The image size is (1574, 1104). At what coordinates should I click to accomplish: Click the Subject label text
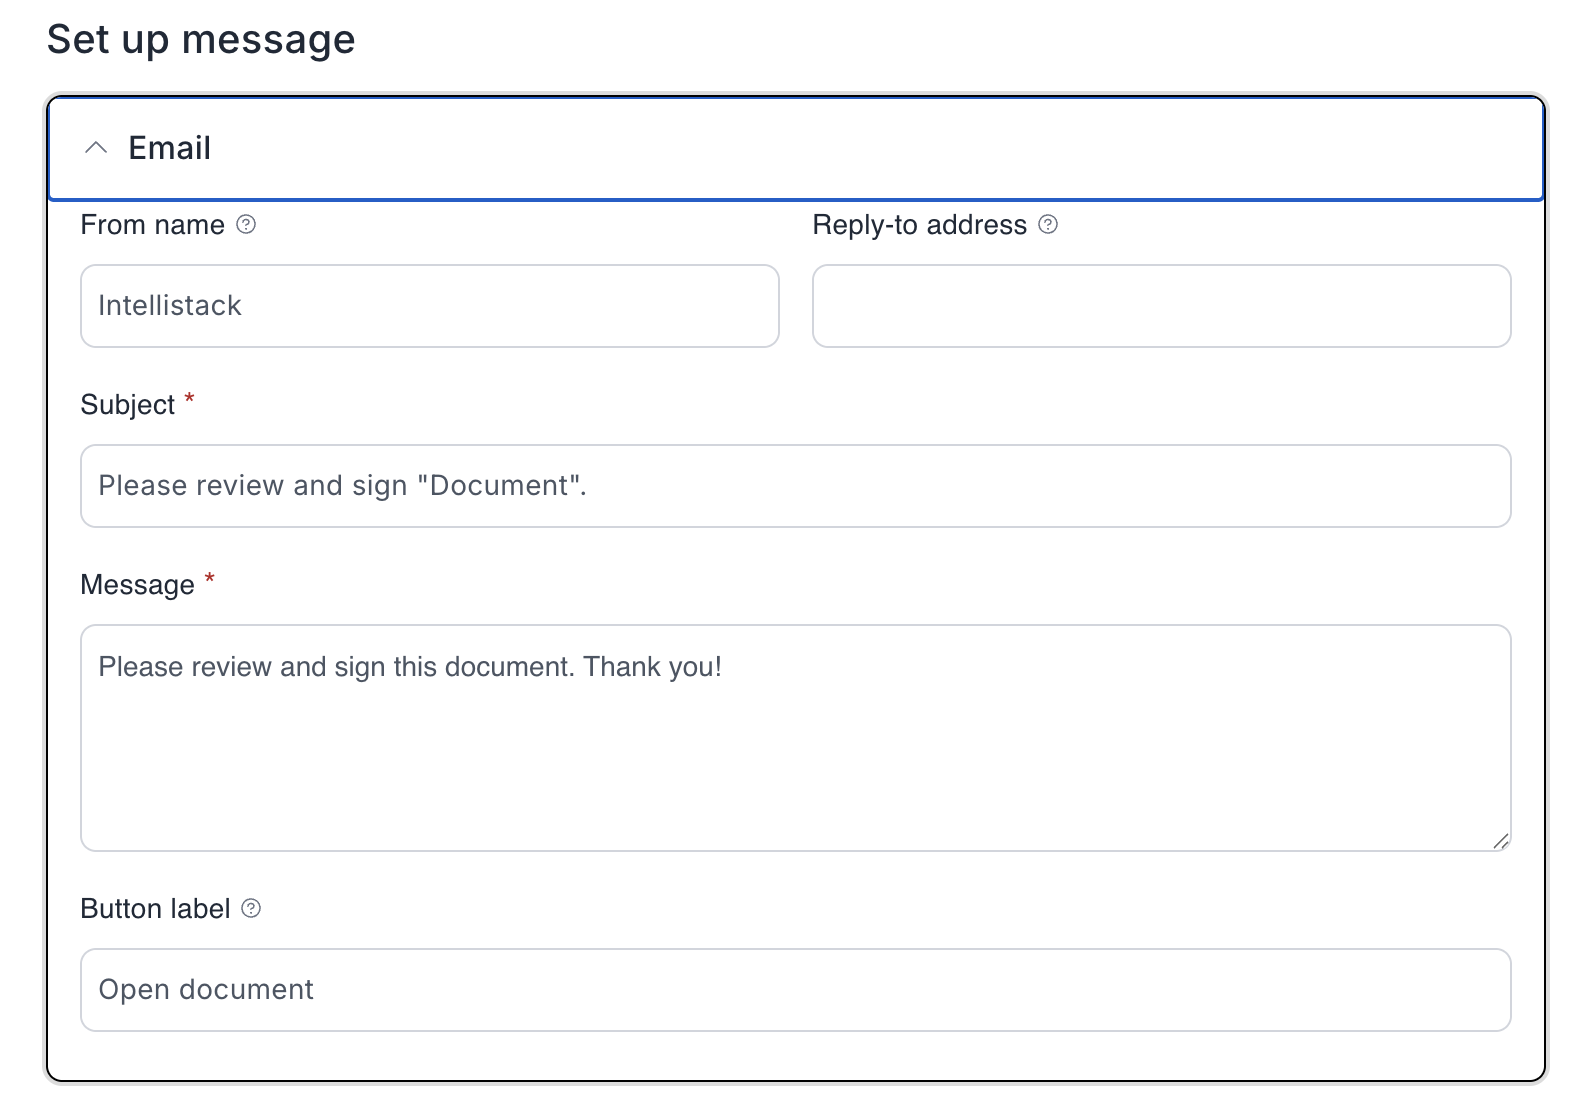tap(127, 405)
